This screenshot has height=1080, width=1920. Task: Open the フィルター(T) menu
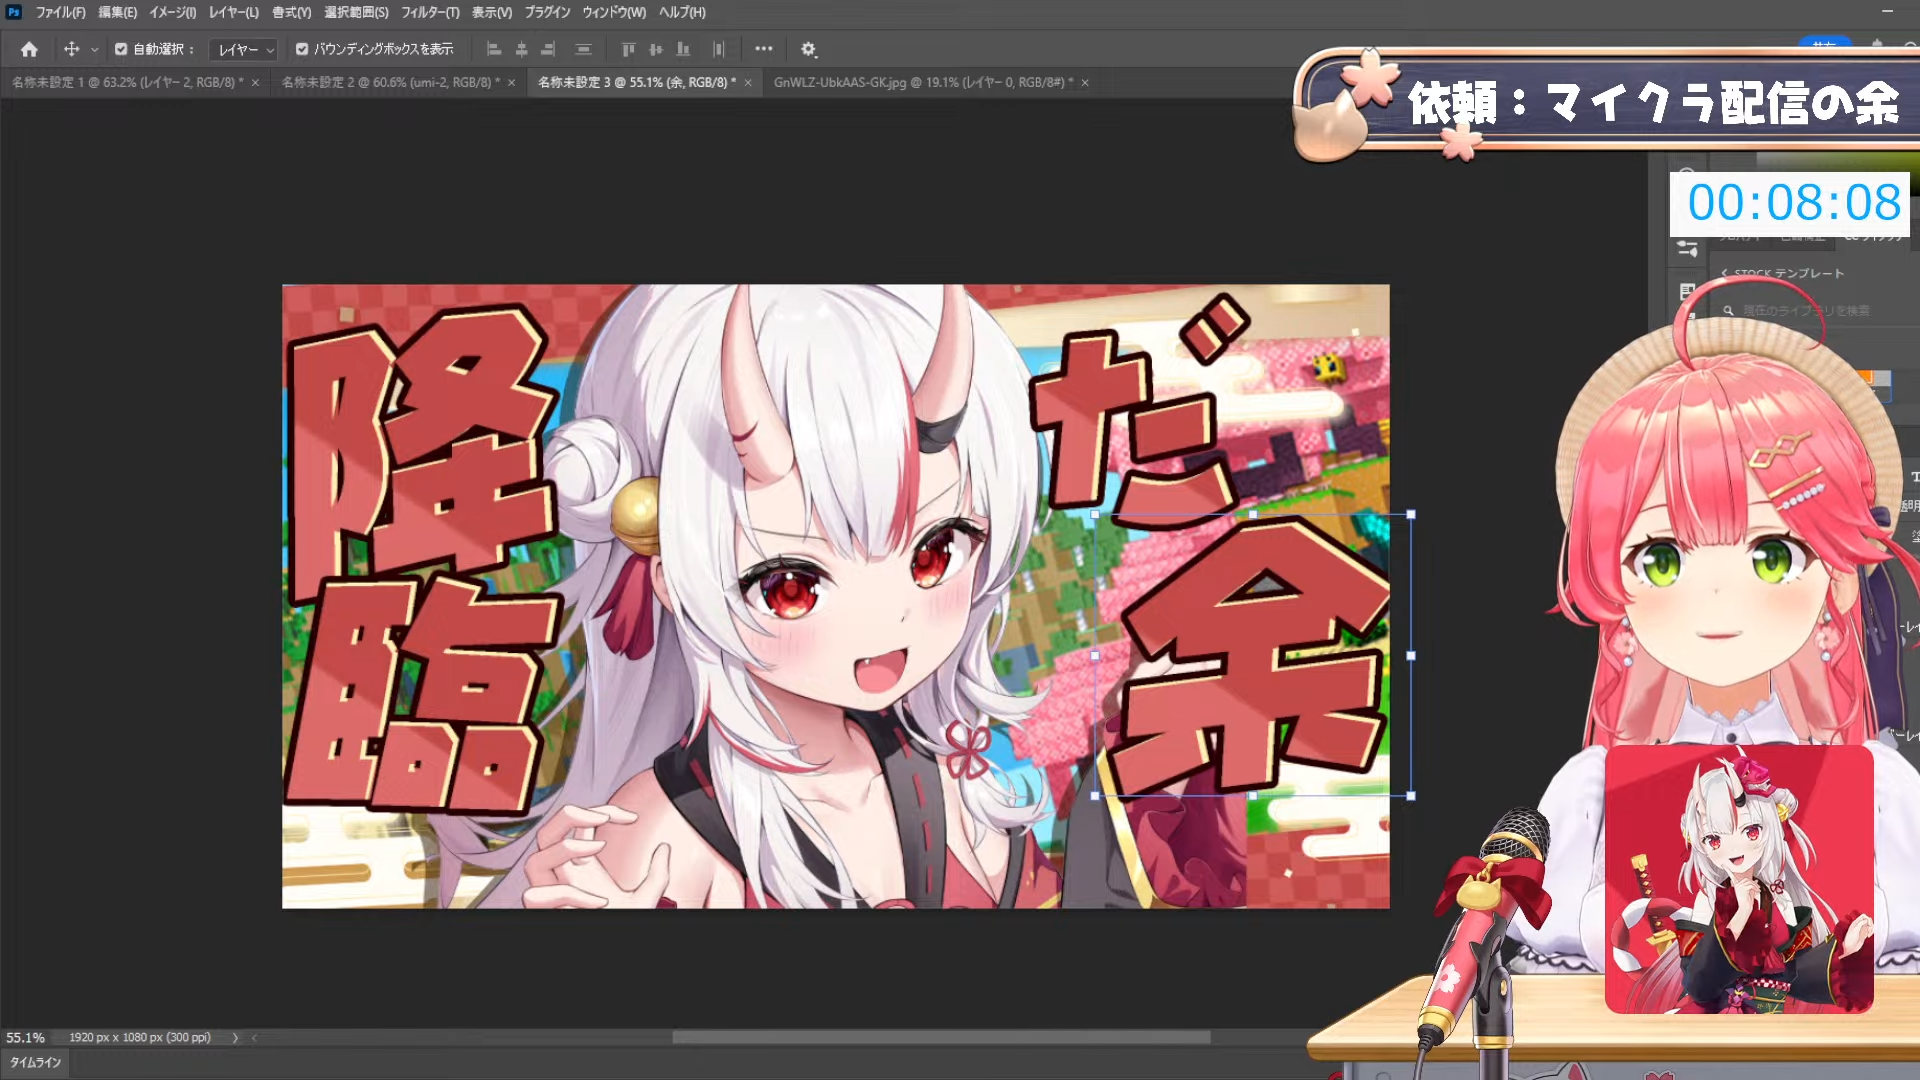point(430,12)
